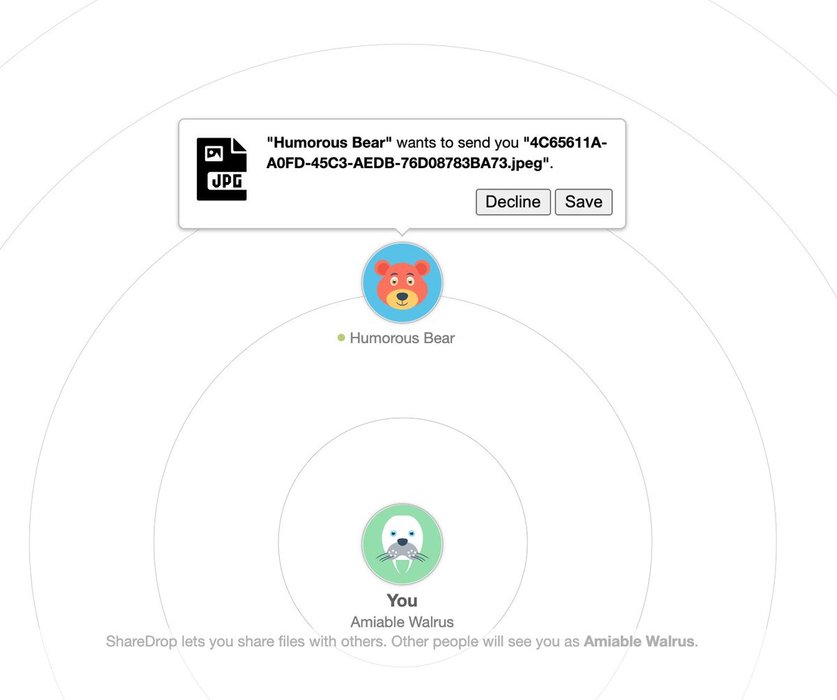The image size is (837, 700).
Task: Click the Humorous Bear avatar
Action: pyautogui.click(x=402, y=282)
